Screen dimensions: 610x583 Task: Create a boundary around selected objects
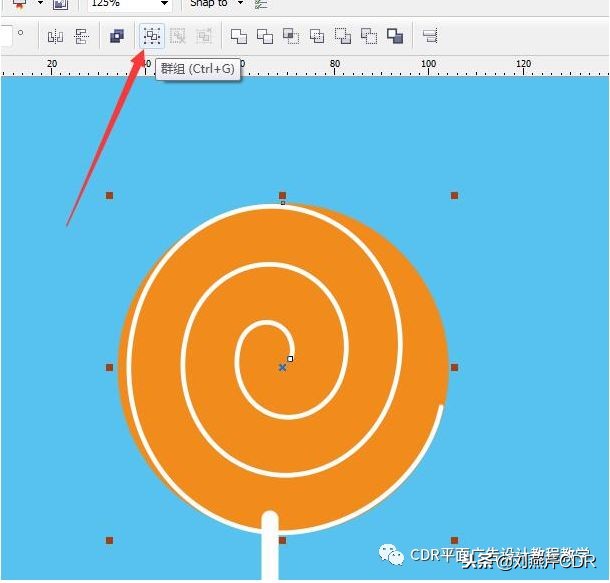395,36
